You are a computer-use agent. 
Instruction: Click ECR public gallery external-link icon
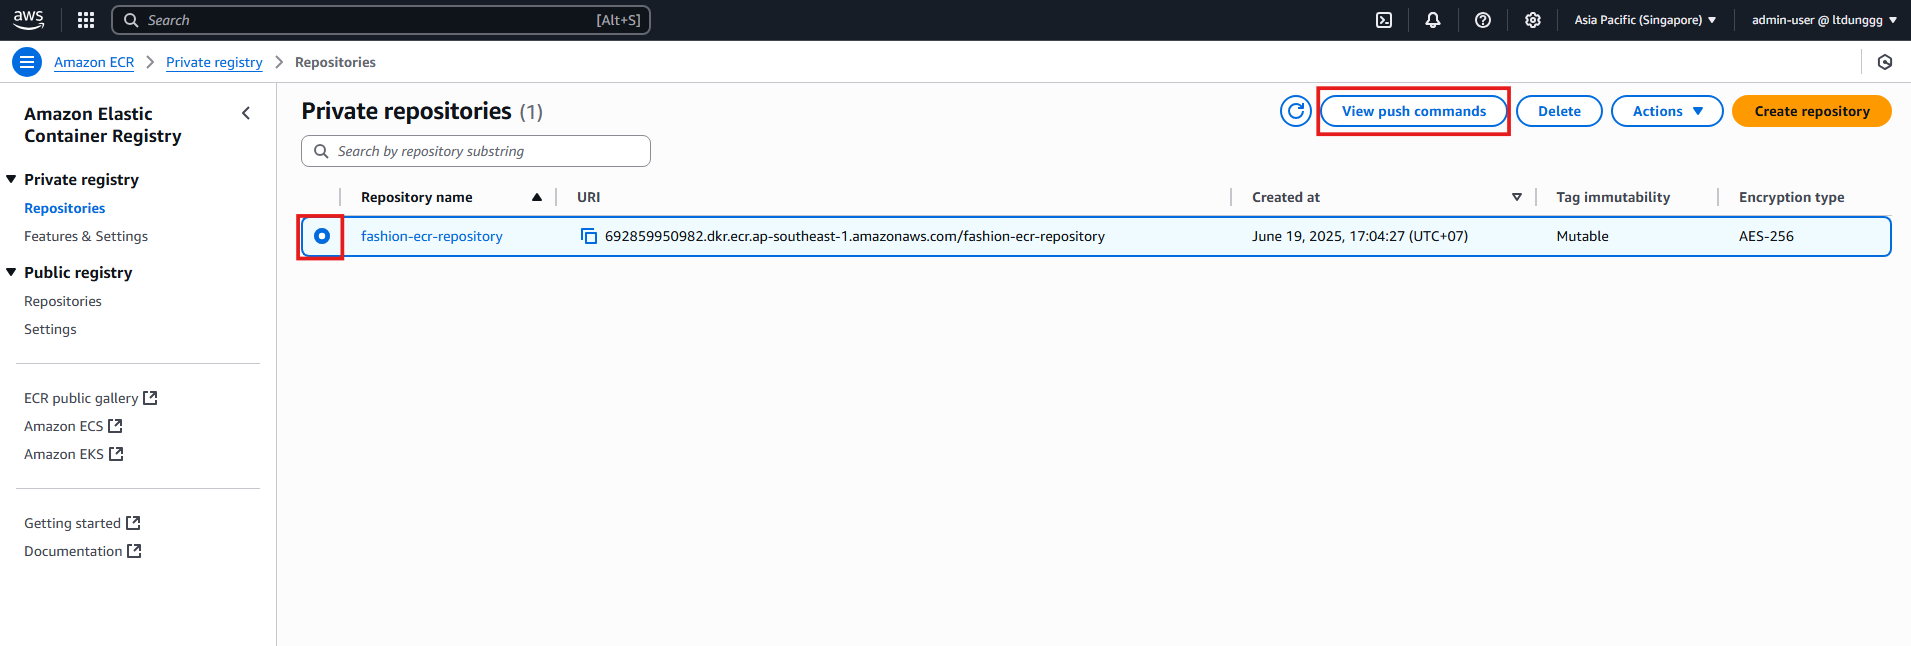[x=150, y=398]
